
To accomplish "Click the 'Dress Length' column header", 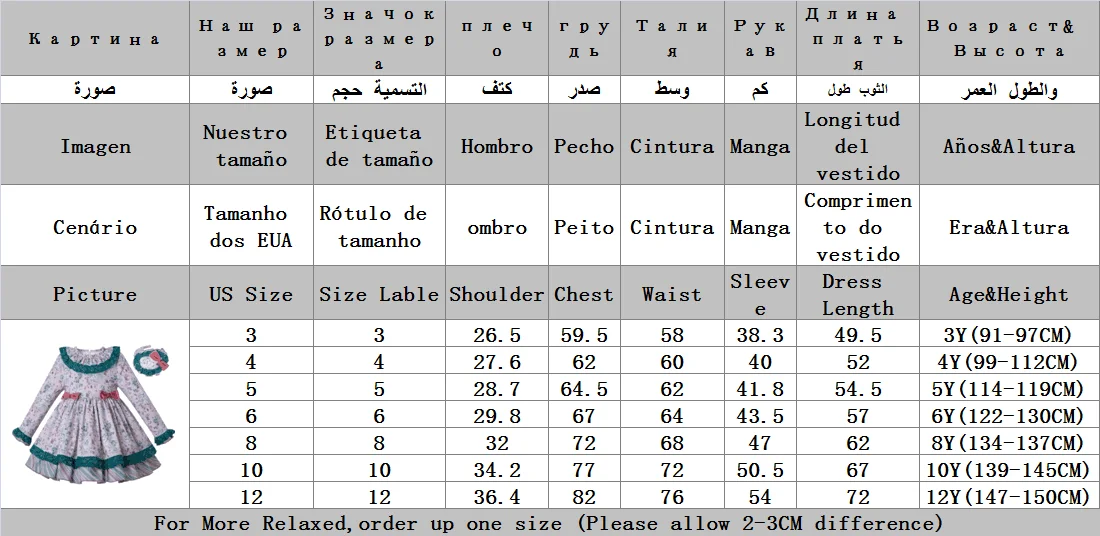I will pyautogui.click(x=858, y=293).
